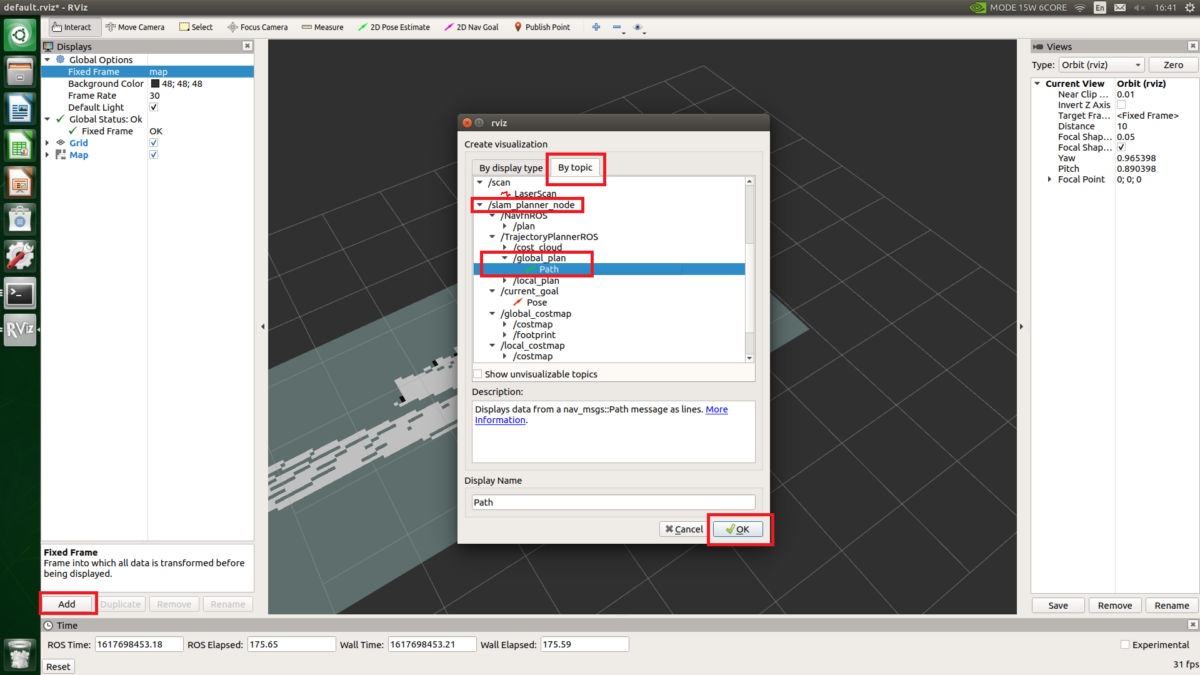
Task: Uncheck the Default Light option
Action: [153, 107]
